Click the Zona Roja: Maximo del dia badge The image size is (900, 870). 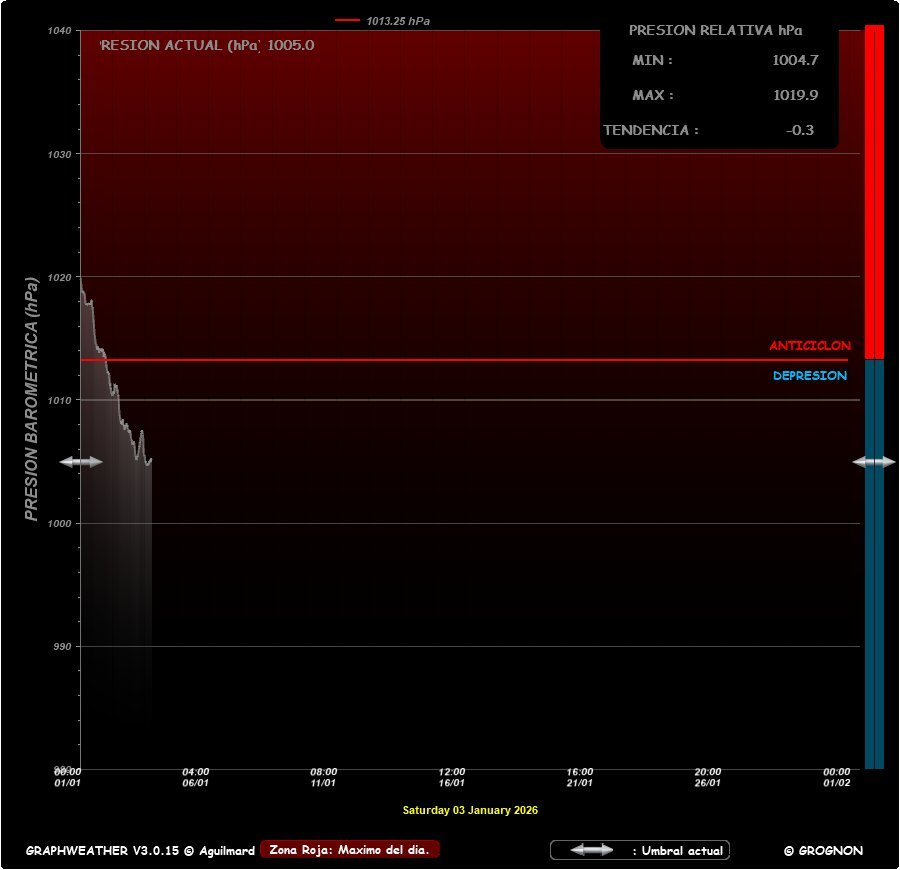tap(349, 850)
